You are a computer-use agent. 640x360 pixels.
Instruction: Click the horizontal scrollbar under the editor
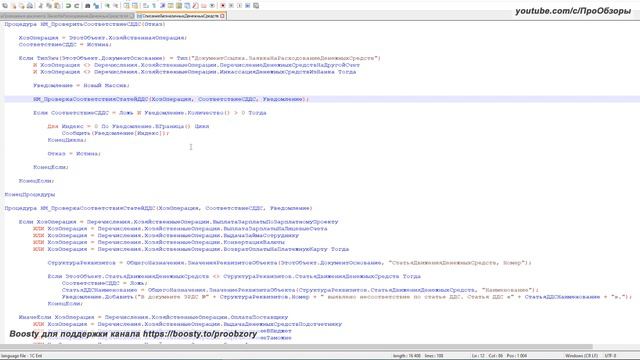(296, 347)
